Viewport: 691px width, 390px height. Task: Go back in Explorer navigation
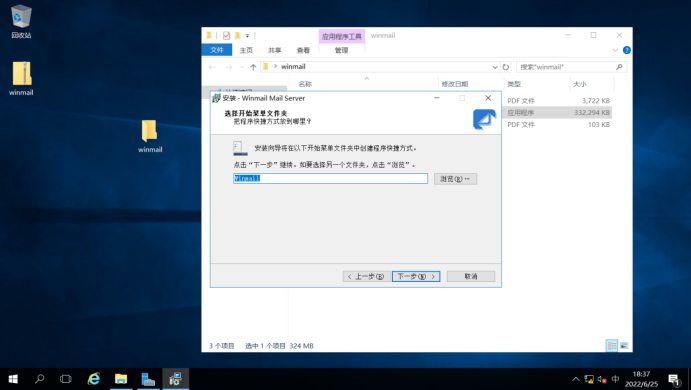(212, 67)
